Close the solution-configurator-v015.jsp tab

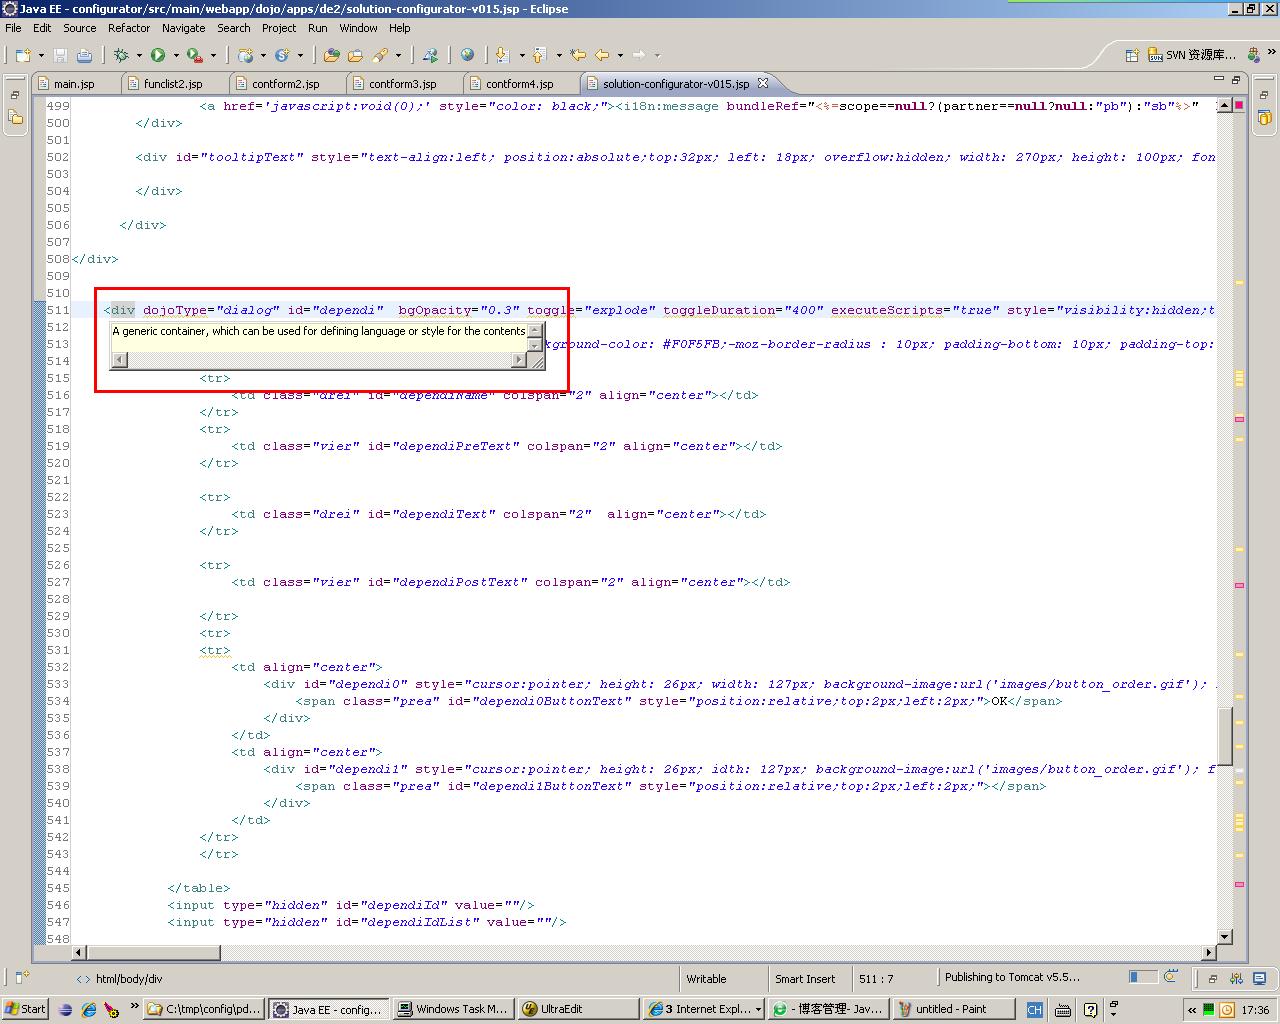pos(762,83)
